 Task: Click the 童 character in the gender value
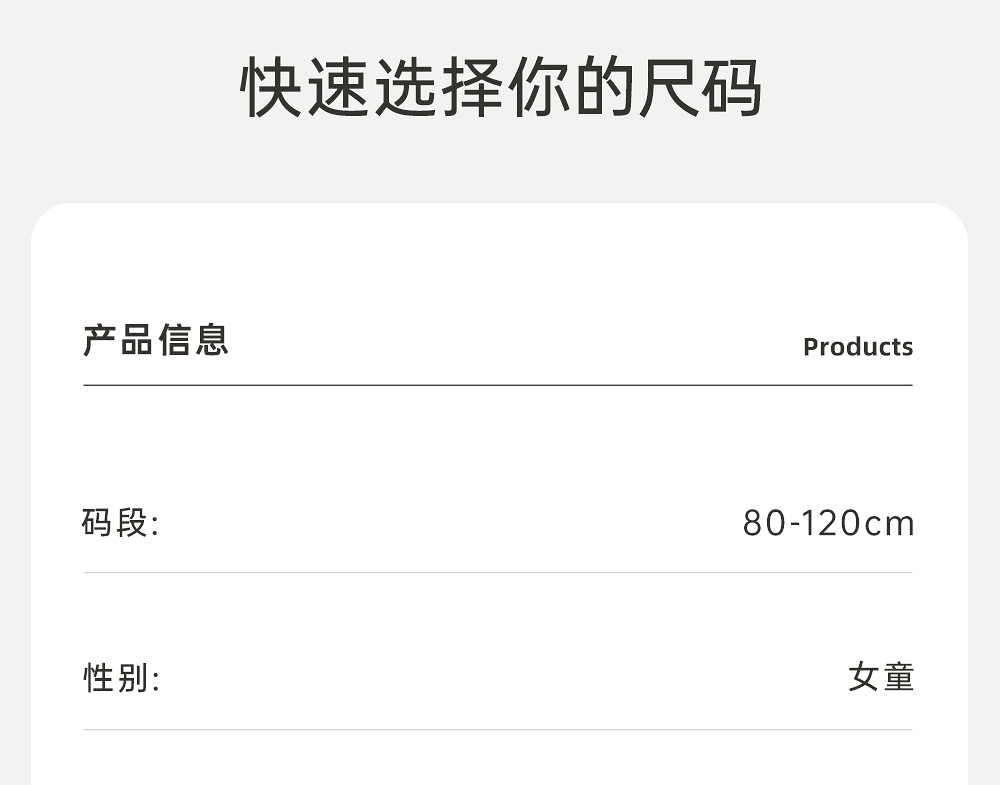point(898,678)
